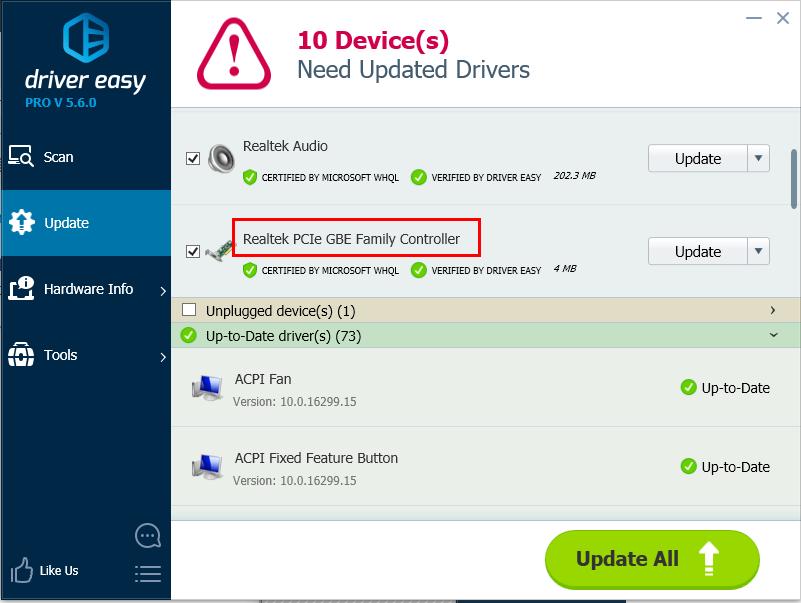The image size is (801, 603).
Task: Open the list menu icon in sidebar
Action: pos(147,573)
